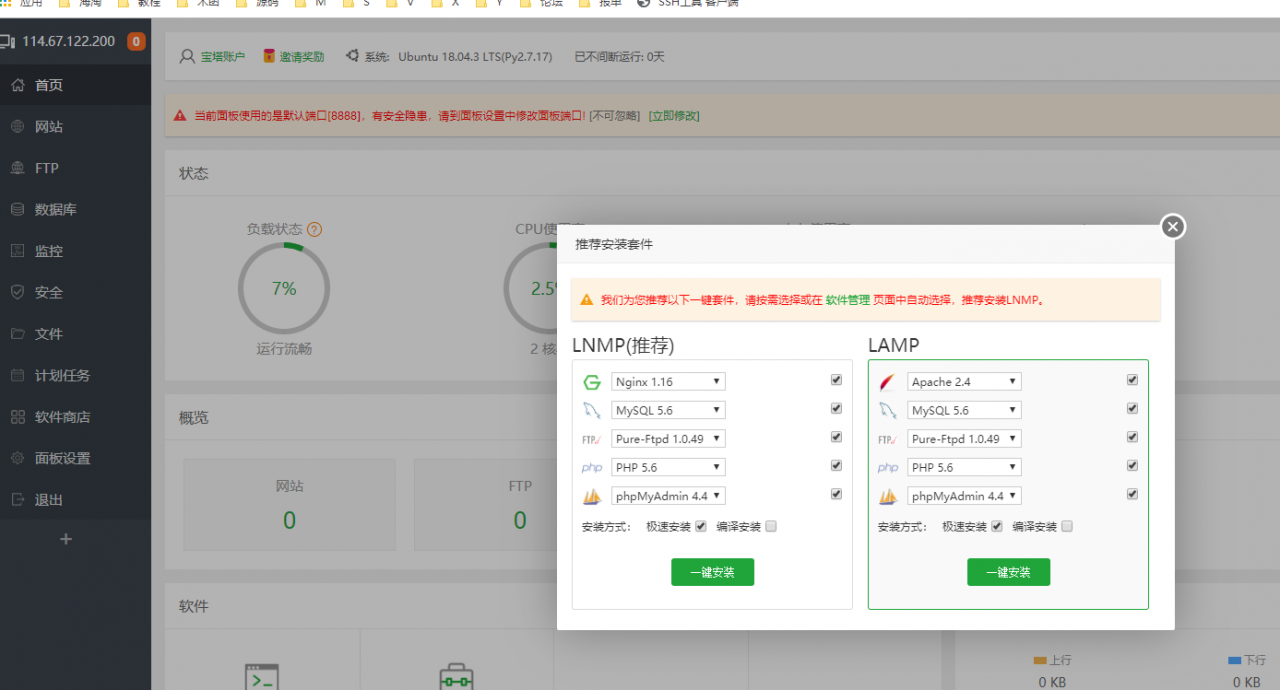Enable the LAMP 编译安装 checkbox
1280x690 pixels.
point(1067,526)
